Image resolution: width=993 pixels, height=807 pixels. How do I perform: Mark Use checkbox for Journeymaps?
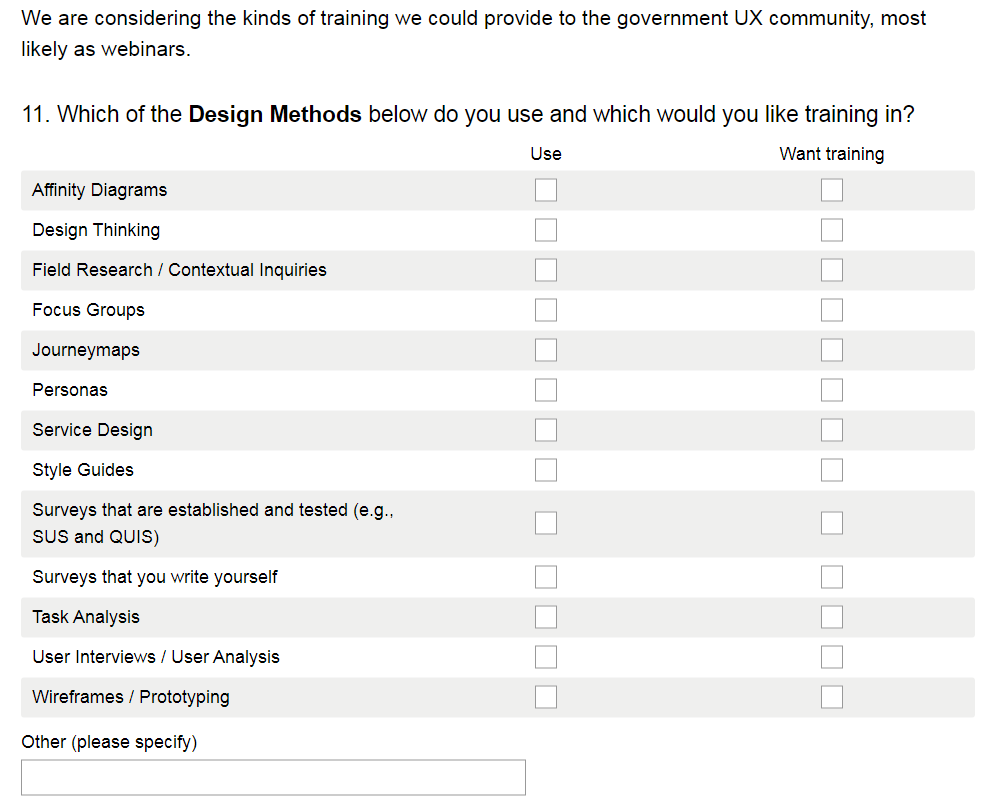tap(545, 350)
